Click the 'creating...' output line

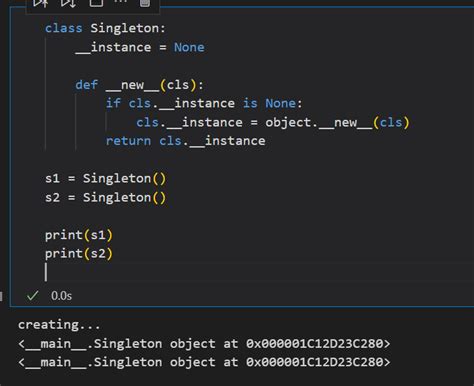(59, 325)
